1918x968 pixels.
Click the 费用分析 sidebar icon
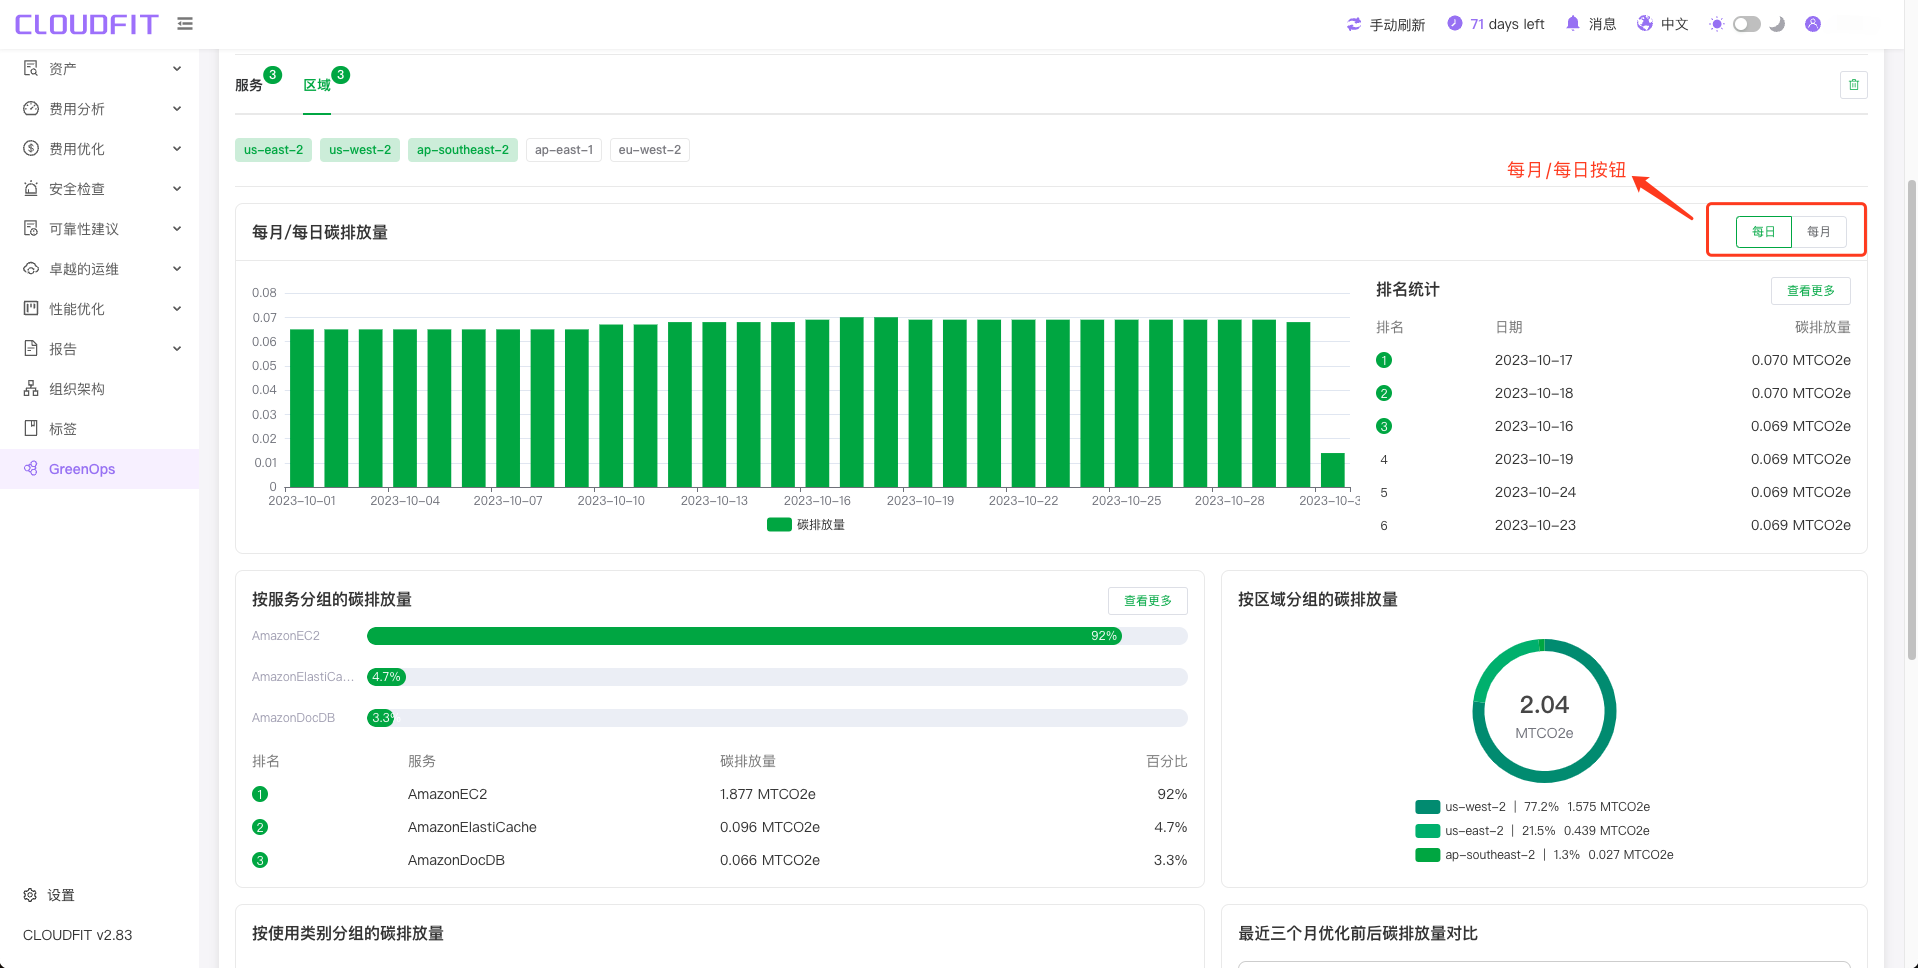pyautogui.click(x=31, y=108)
